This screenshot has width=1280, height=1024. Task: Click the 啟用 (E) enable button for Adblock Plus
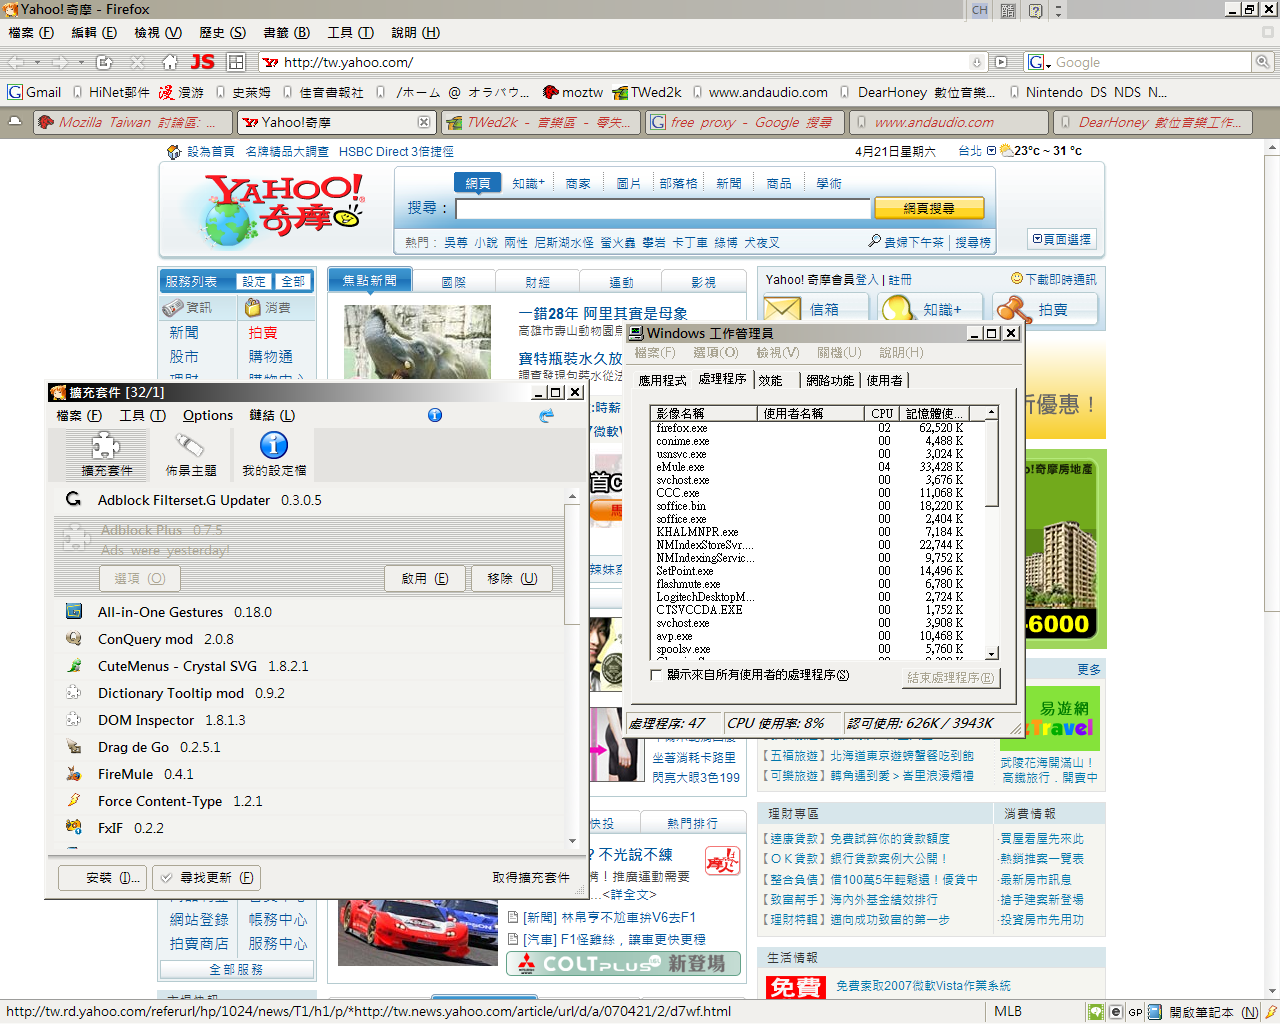click(x=425, y=578)
